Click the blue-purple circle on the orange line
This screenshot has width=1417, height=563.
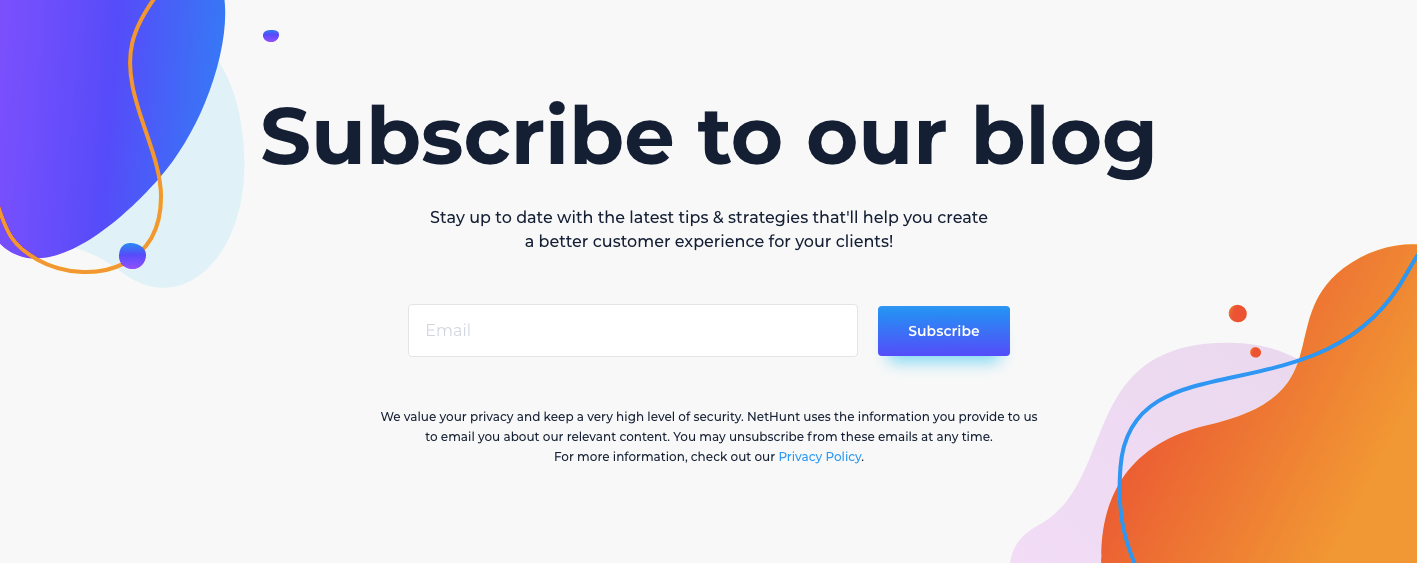coord(132,256)
